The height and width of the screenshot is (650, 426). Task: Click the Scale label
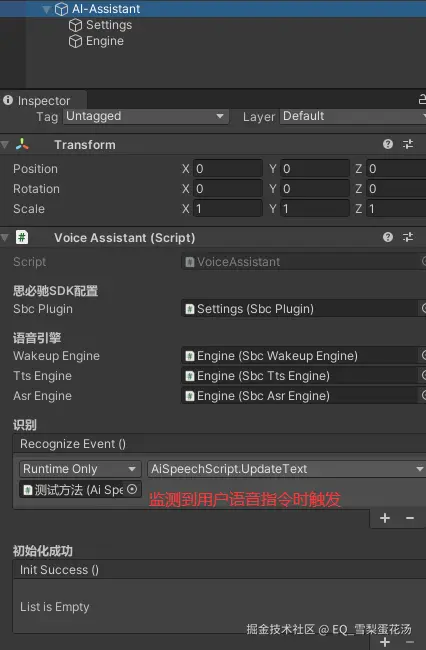(29, 209)
